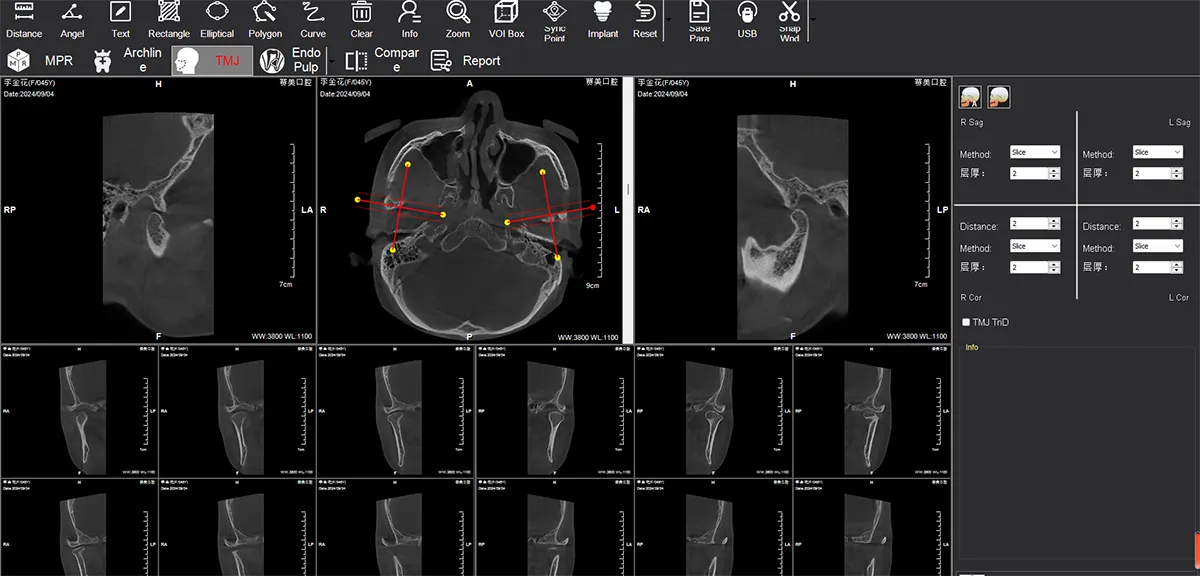1200x576 pixels.
Task: Expand the dropdown arrow beside Snap Wnd
Action: (x=812, y=18)
